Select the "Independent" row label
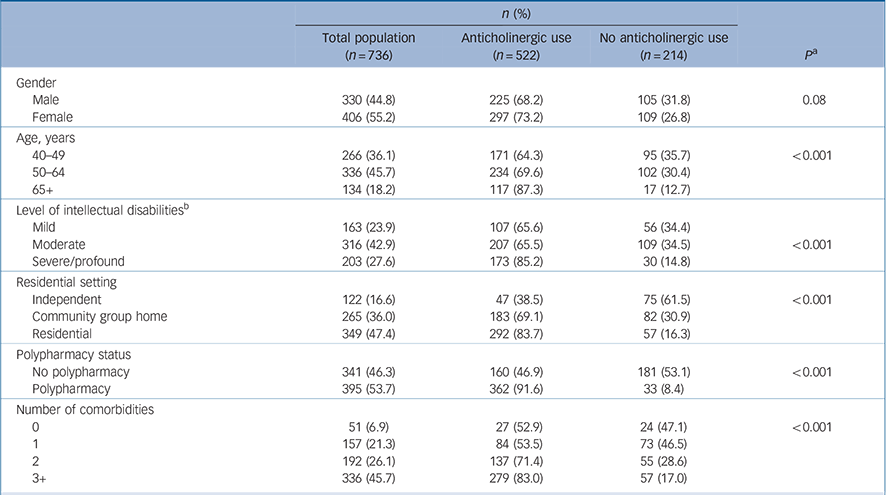886x495 pixels. 68,299
